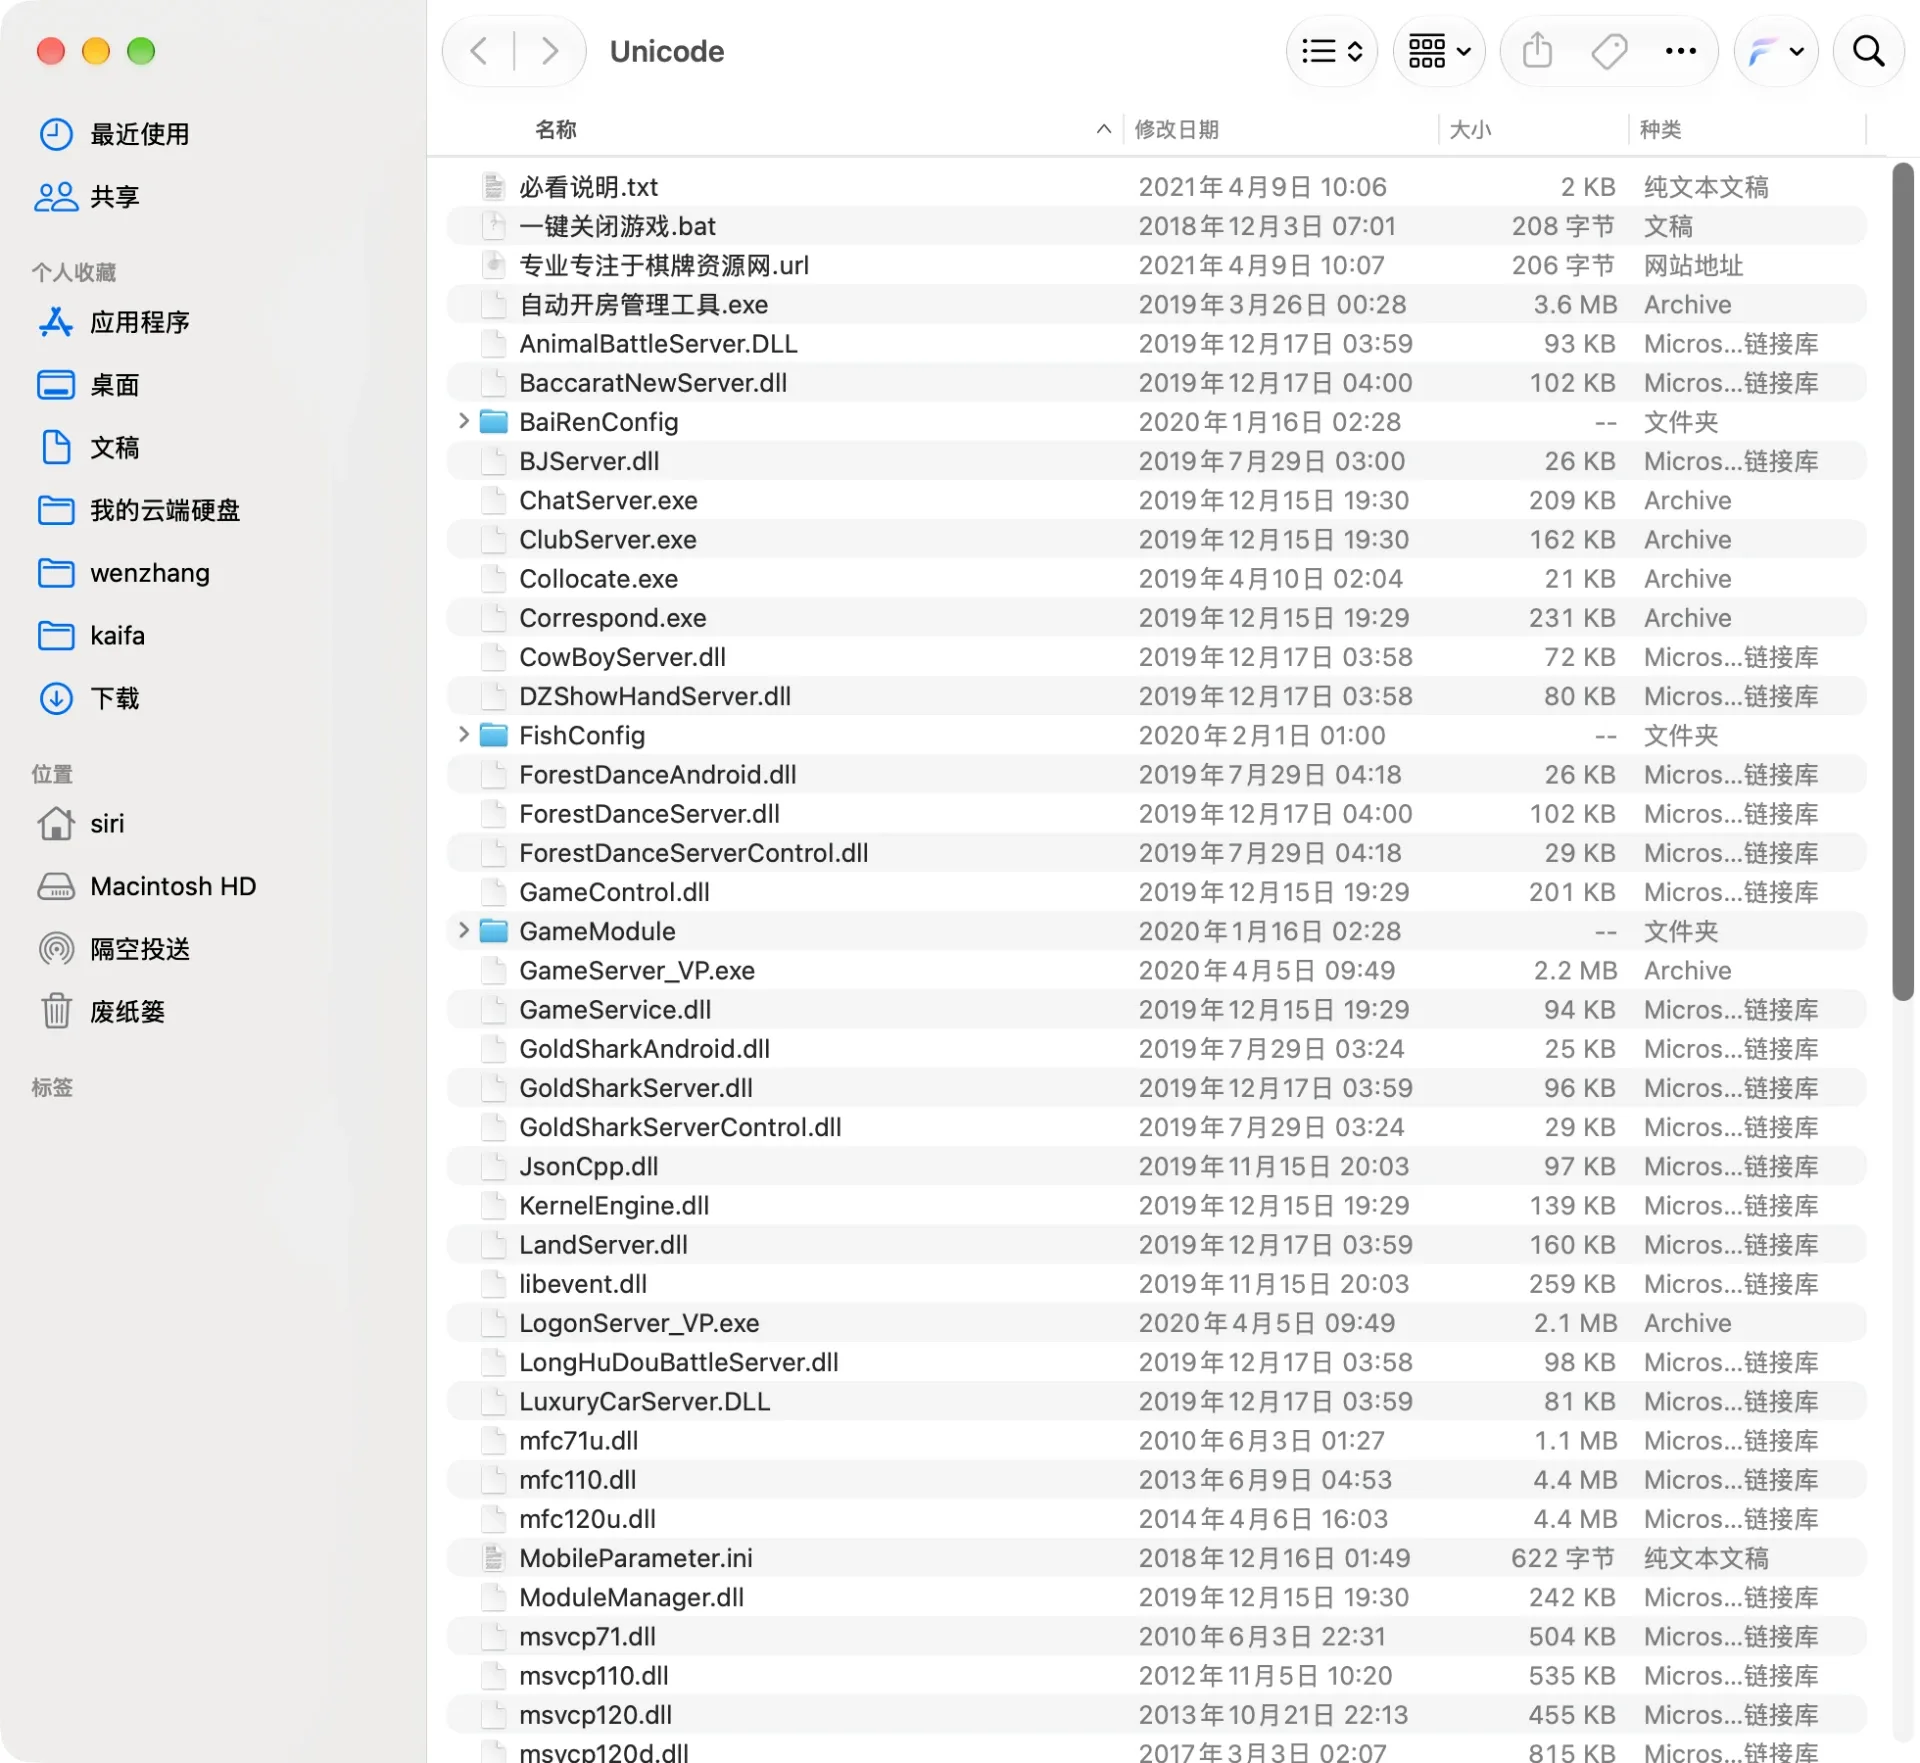Open Shared (共享) in sidebar
Viewport: 1920px width, 1763px height.
114,197
